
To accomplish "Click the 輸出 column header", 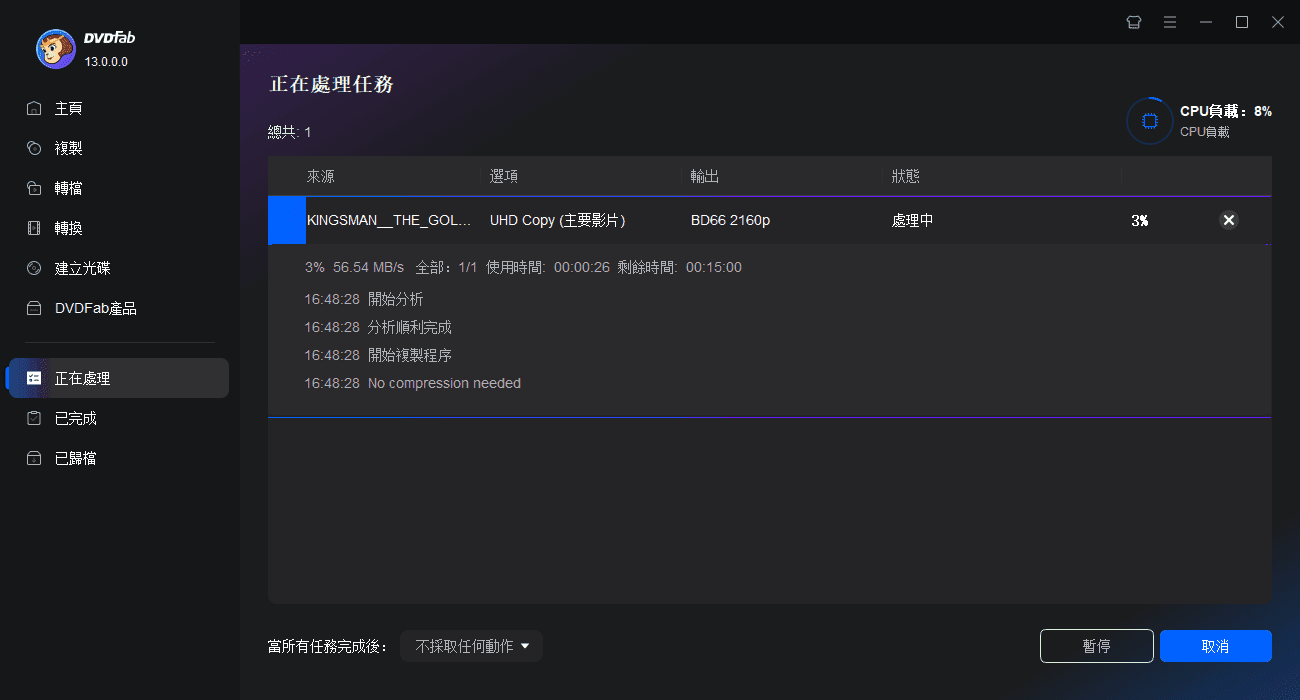I will [705, 176].
